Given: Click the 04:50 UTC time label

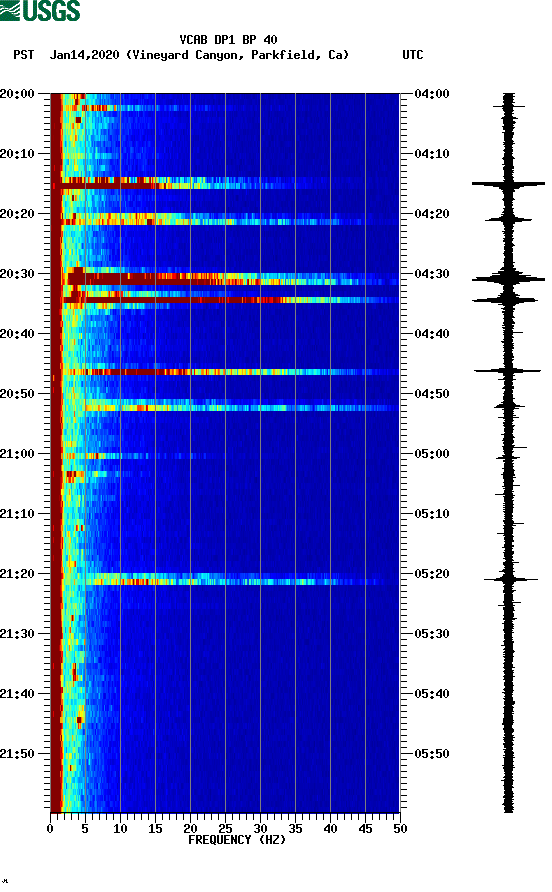Looking at the screenshot, I should [432, 394].
